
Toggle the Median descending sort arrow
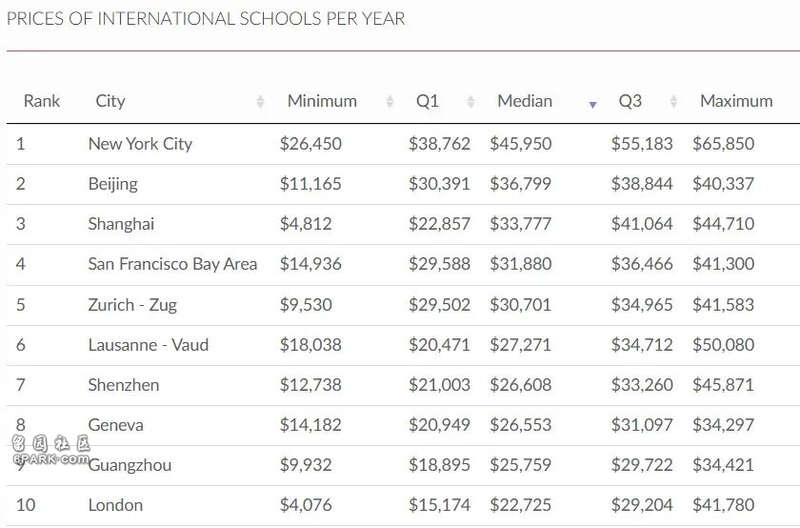[592, 105]
